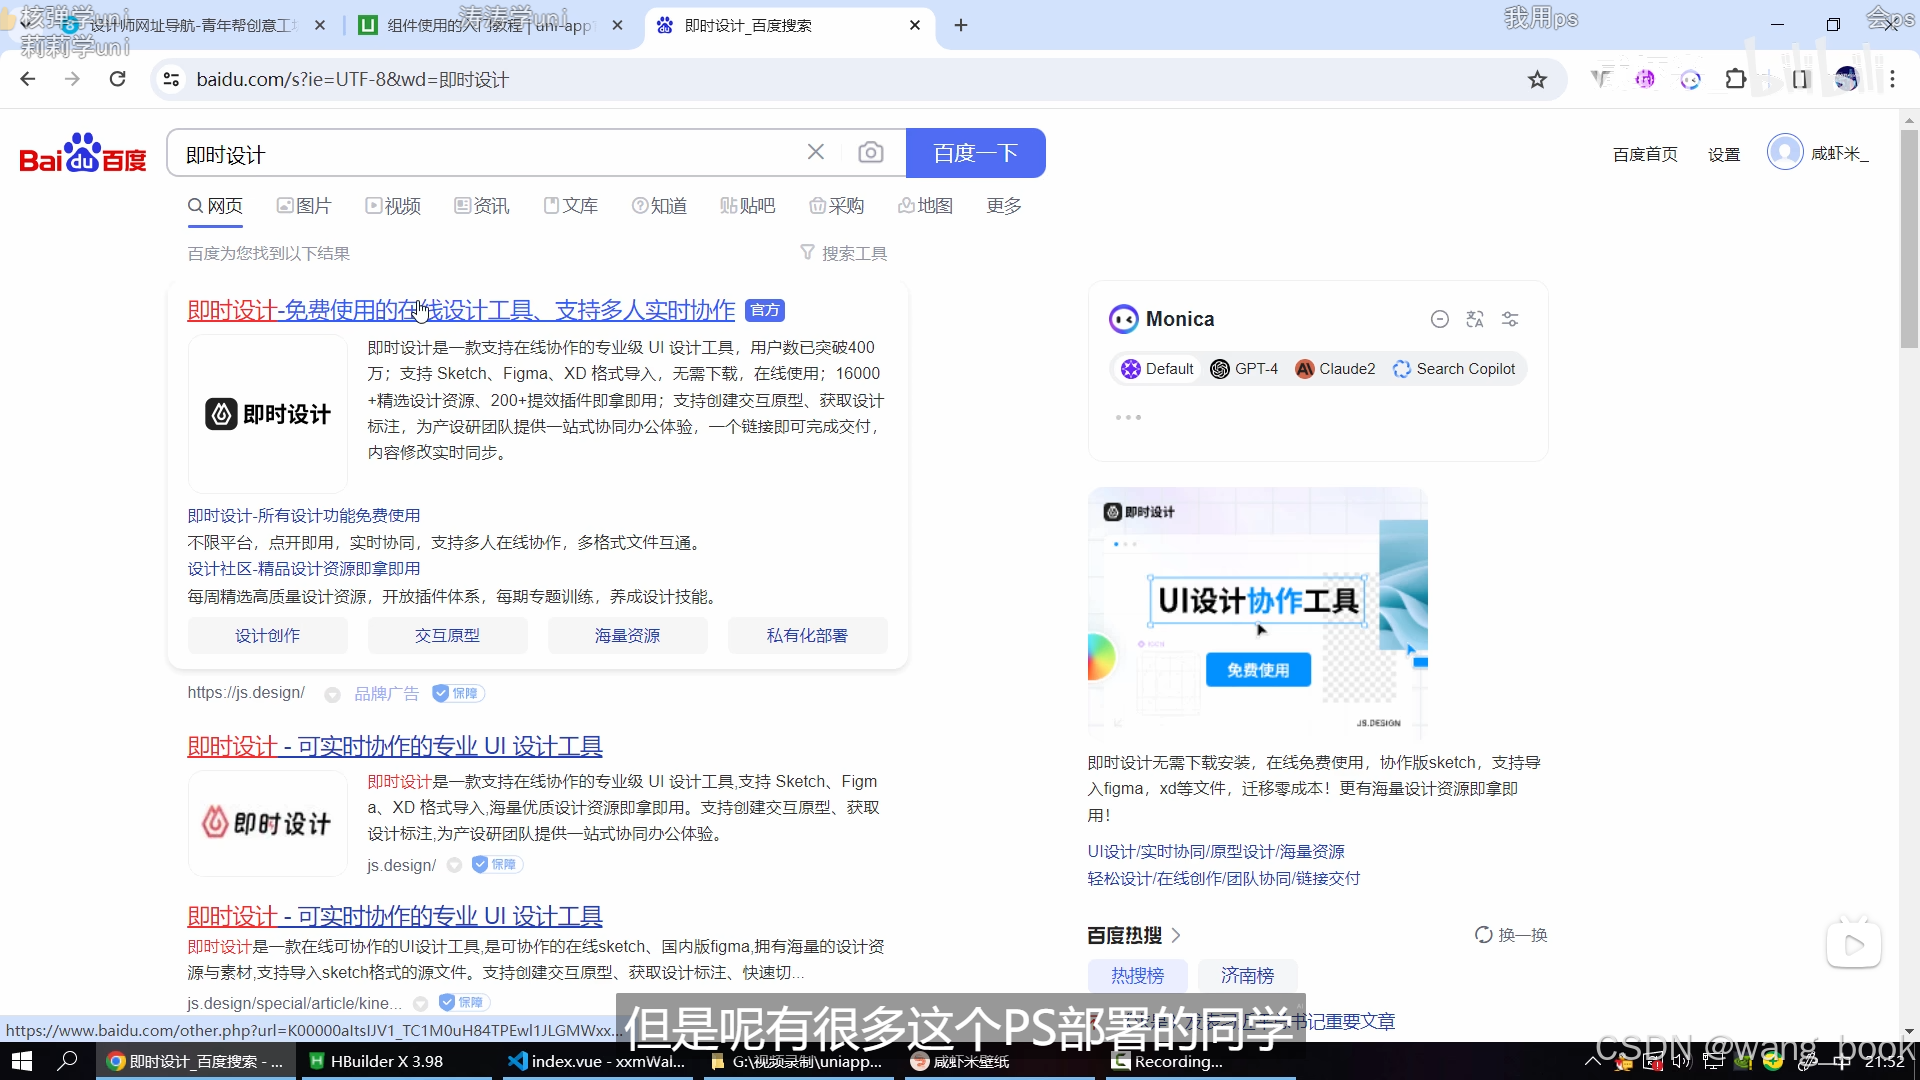1920x1080 pixels.
Task: Bookmark this page with the star icon
Action: click(1537, 79)
